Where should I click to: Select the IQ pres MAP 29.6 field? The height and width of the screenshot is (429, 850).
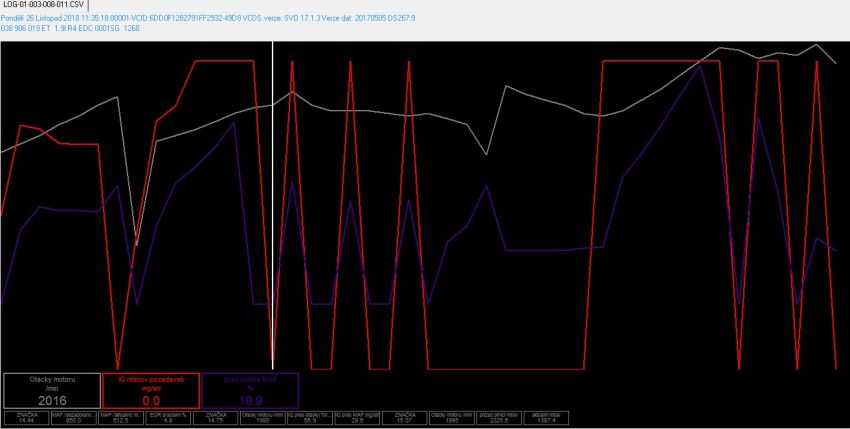356,418
